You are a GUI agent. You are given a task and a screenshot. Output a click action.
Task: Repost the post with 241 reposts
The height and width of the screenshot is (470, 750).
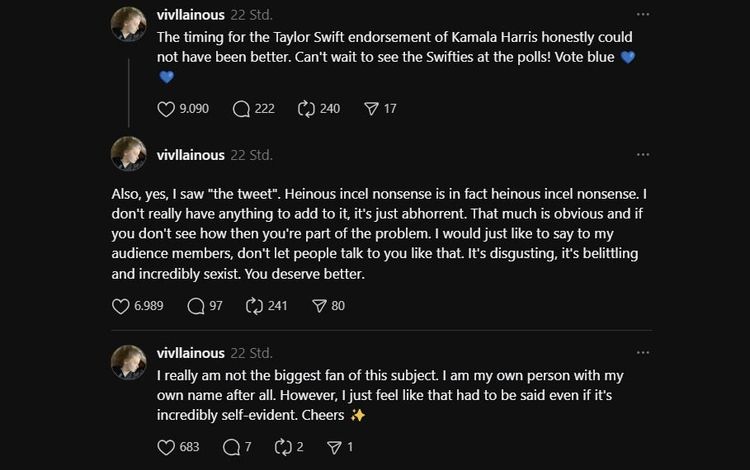(x=253, y=305)
